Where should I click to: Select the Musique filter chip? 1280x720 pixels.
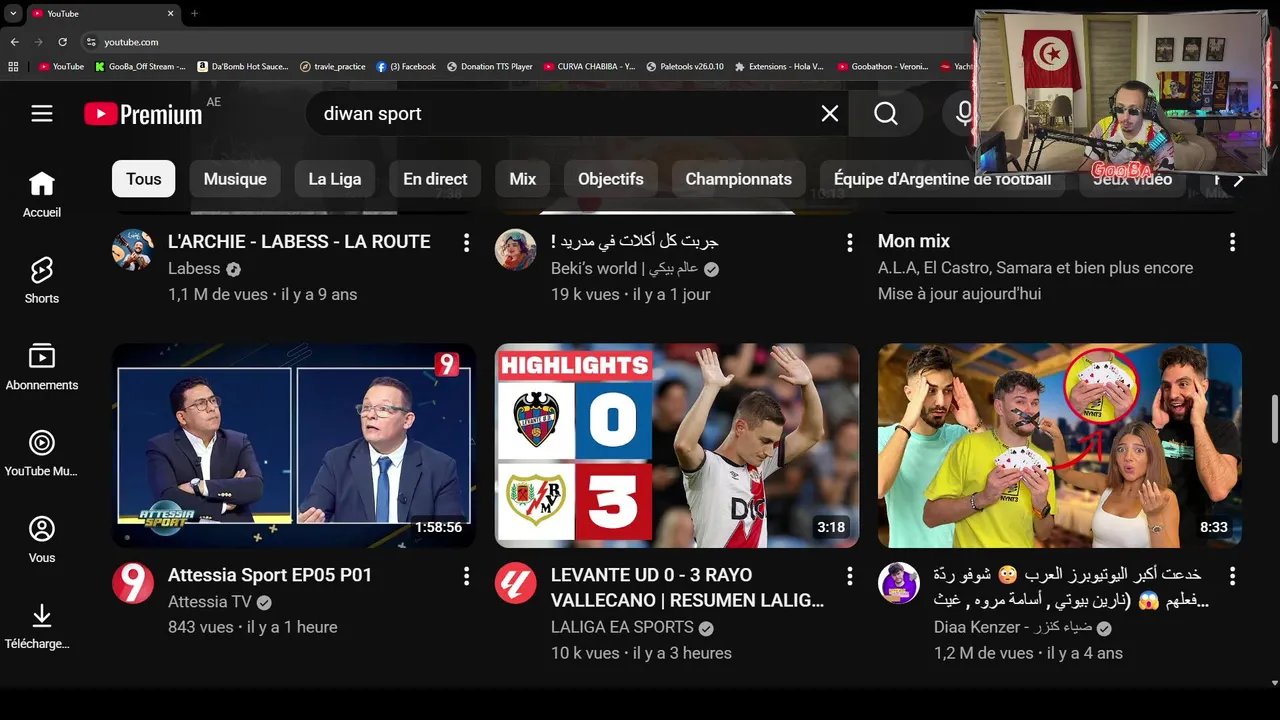click(235, 179)
